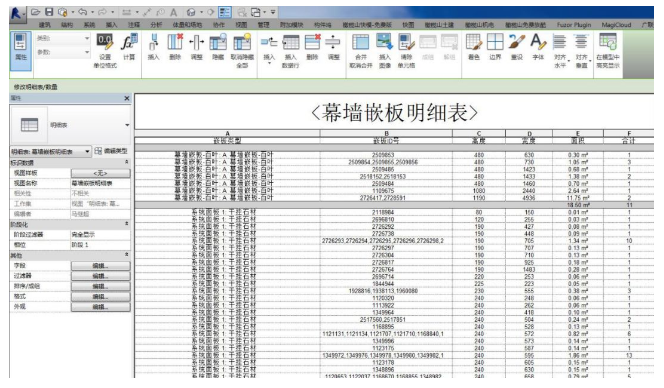
Task: Click column header A above 嵌板类型
Action: coord(227,133)
